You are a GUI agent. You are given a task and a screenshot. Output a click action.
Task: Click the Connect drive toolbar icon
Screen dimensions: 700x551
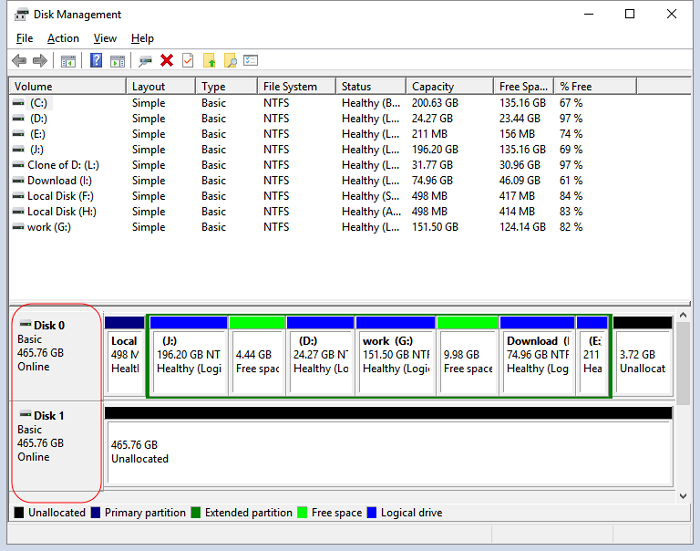[x=146, y=61]
